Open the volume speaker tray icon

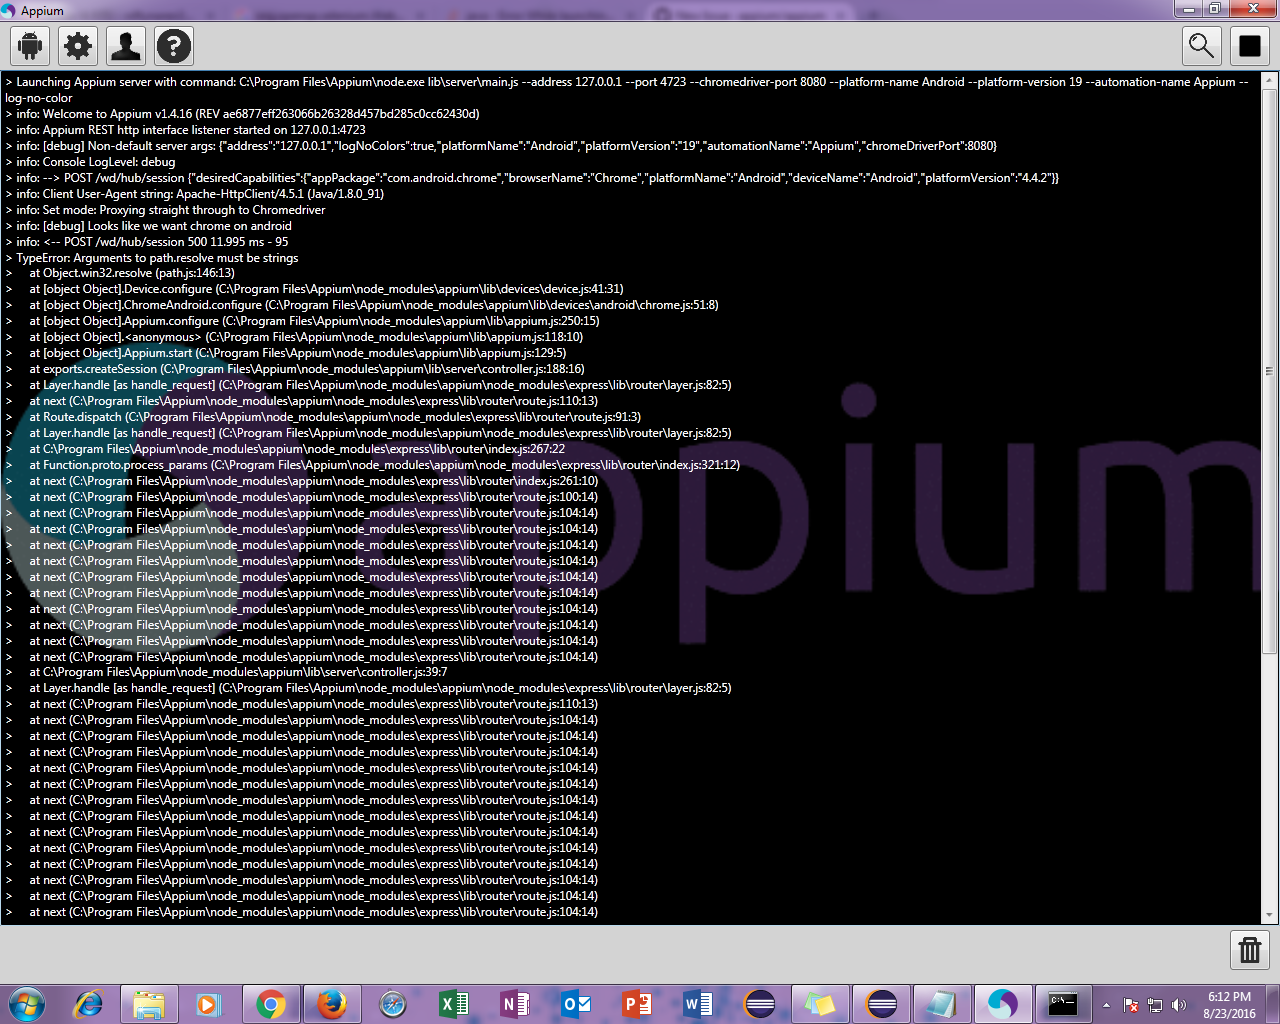(1179, 1005)
